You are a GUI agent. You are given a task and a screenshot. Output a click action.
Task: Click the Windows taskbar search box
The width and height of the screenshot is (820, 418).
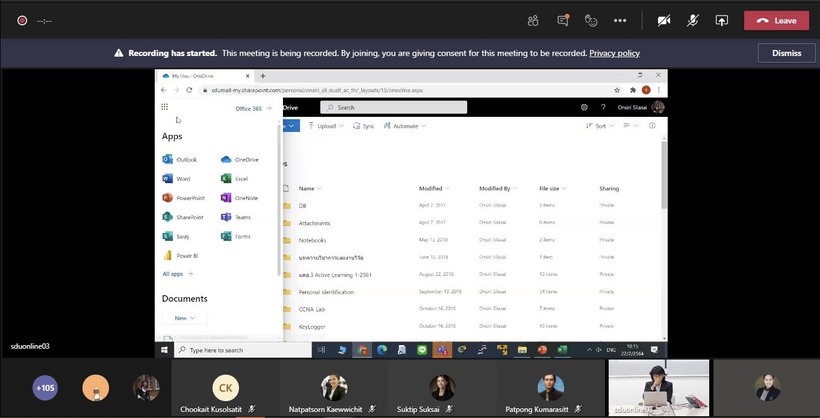(x=243, y=350)
